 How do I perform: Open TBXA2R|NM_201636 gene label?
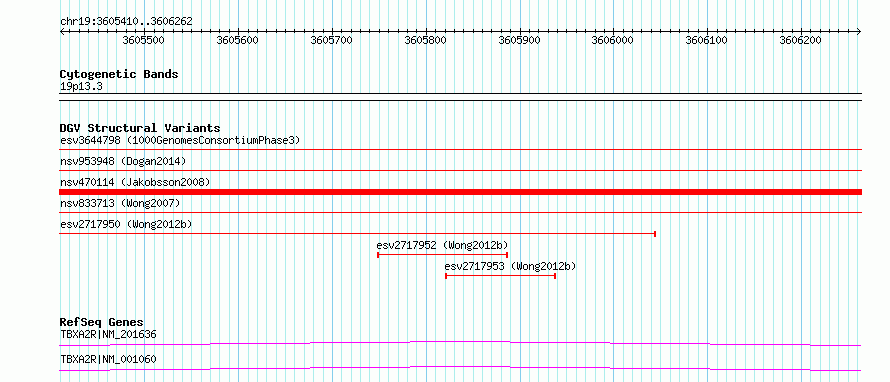click(x=108, y=334)
